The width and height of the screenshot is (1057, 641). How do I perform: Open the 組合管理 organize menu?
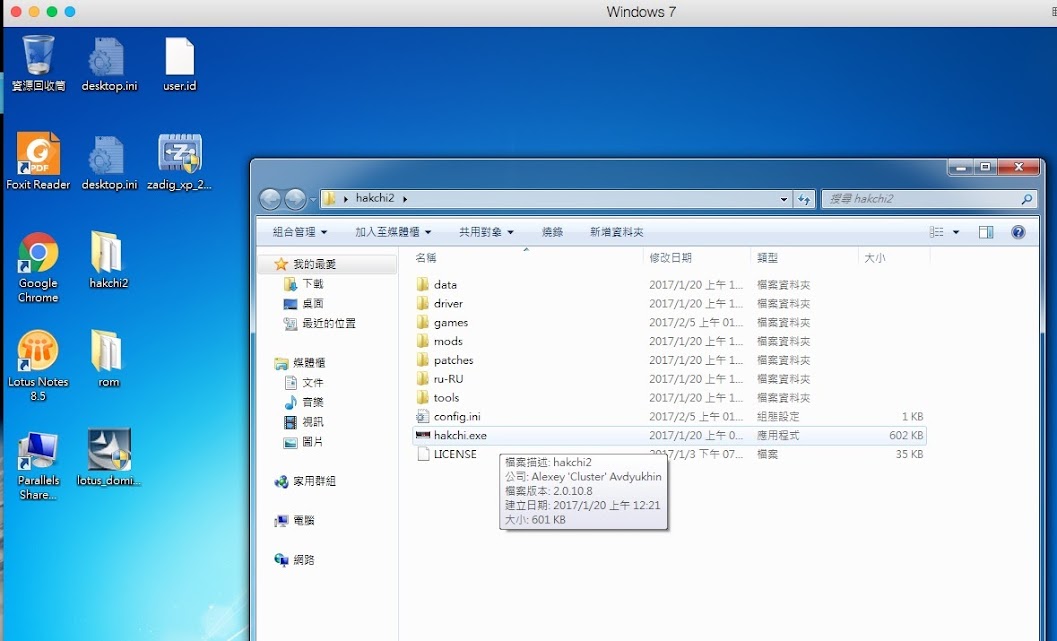[300, 232]
